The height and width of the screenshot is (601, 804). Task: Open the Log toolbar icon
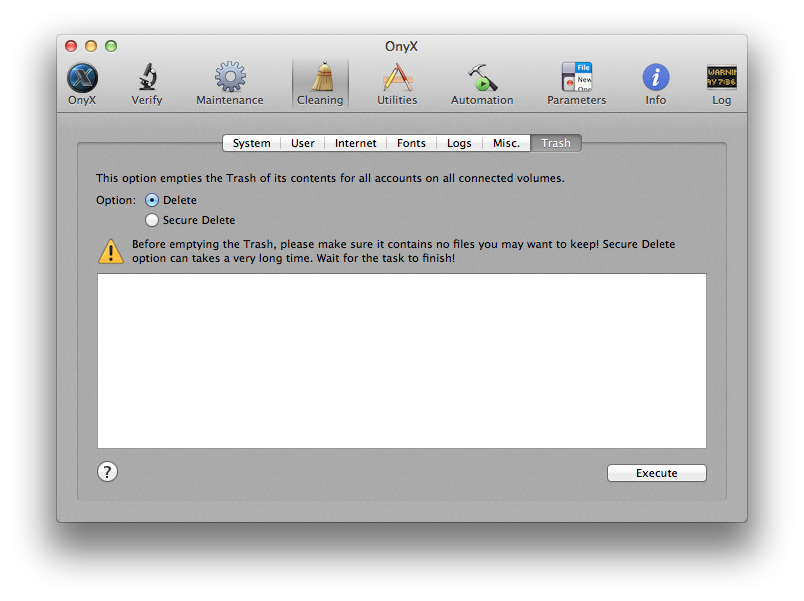721,78
